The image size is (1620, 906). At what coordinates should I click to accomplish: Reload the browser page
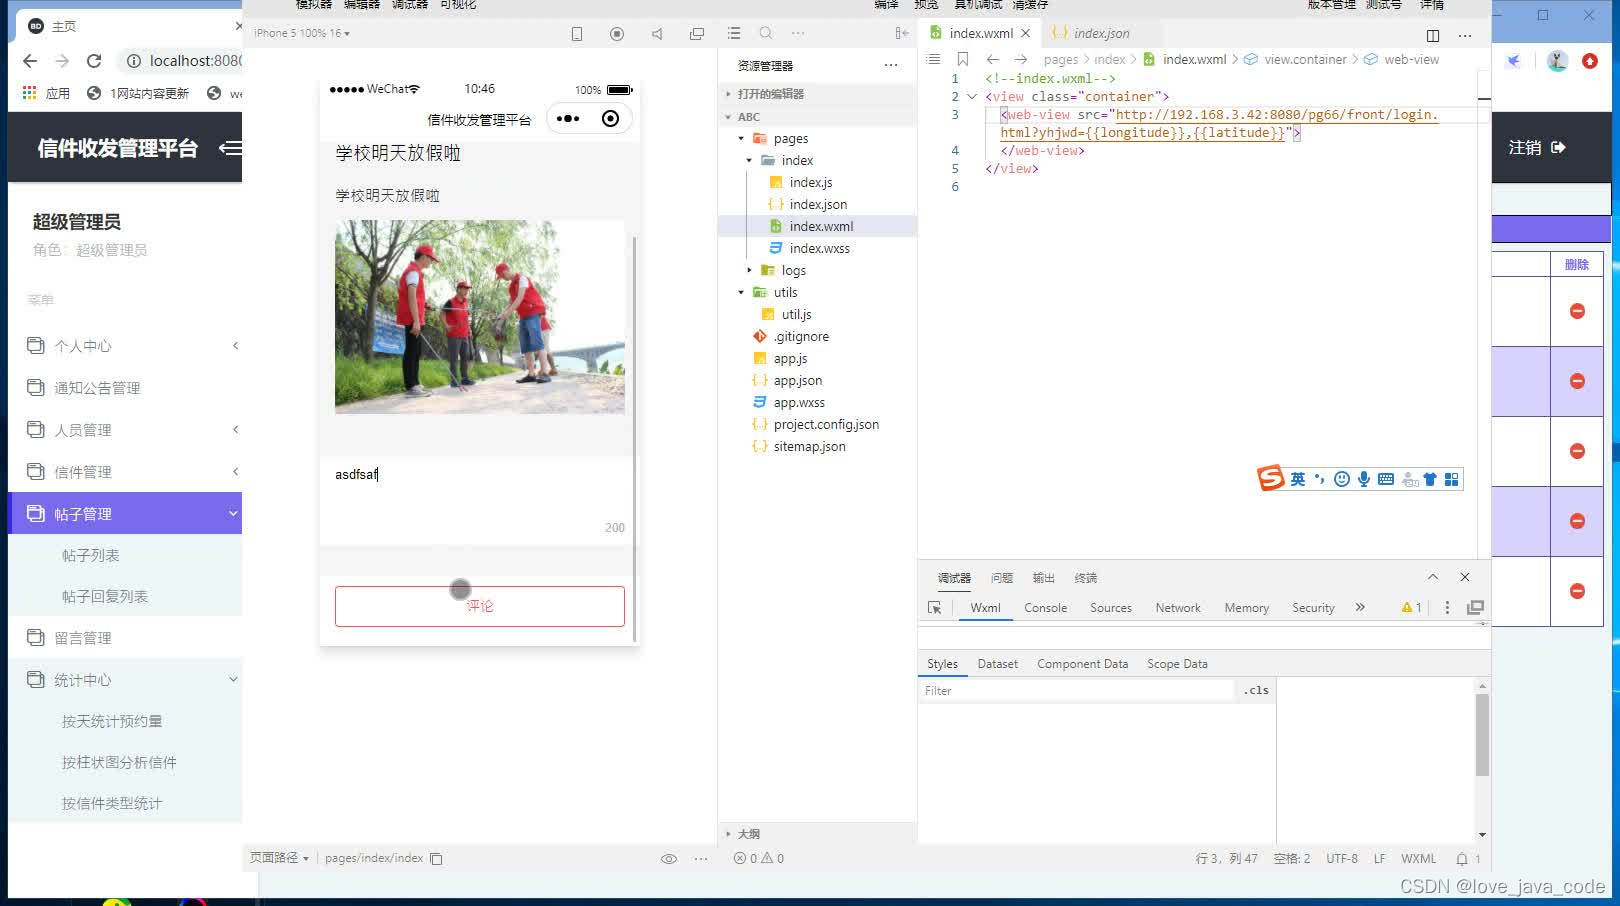click(x=94, y=61)
